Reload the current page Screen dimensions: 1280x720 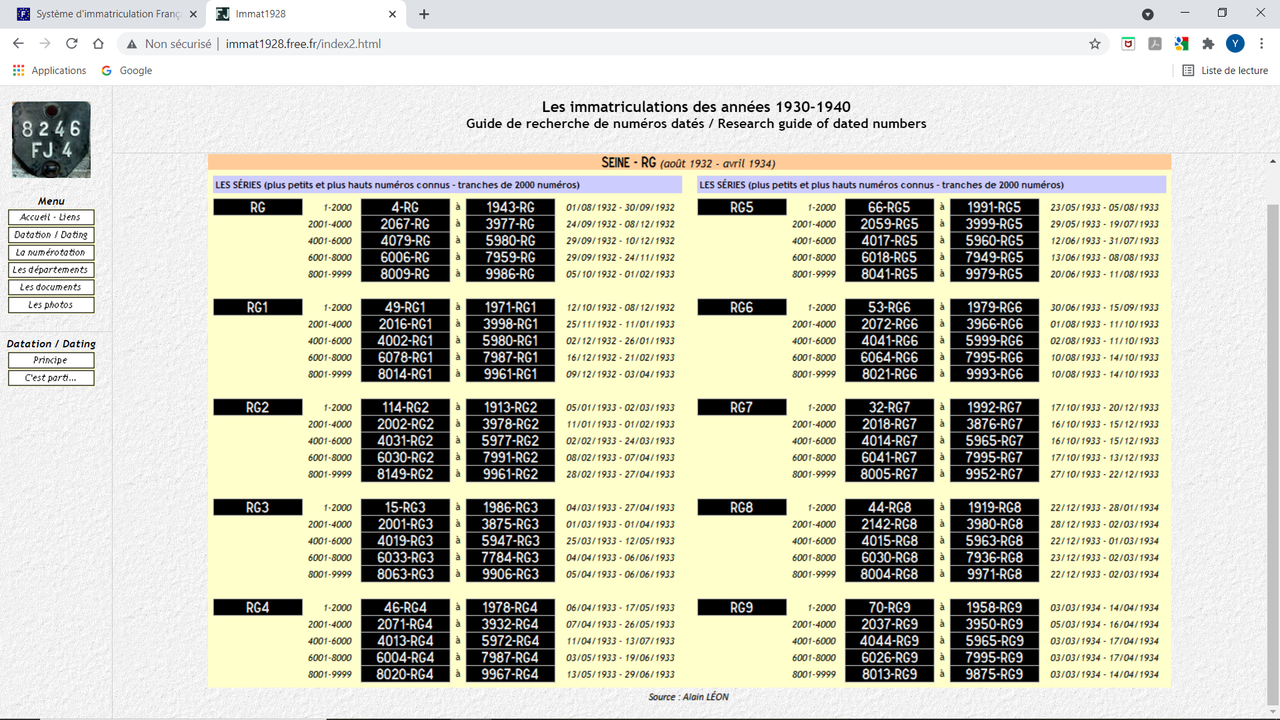[72, 44]
